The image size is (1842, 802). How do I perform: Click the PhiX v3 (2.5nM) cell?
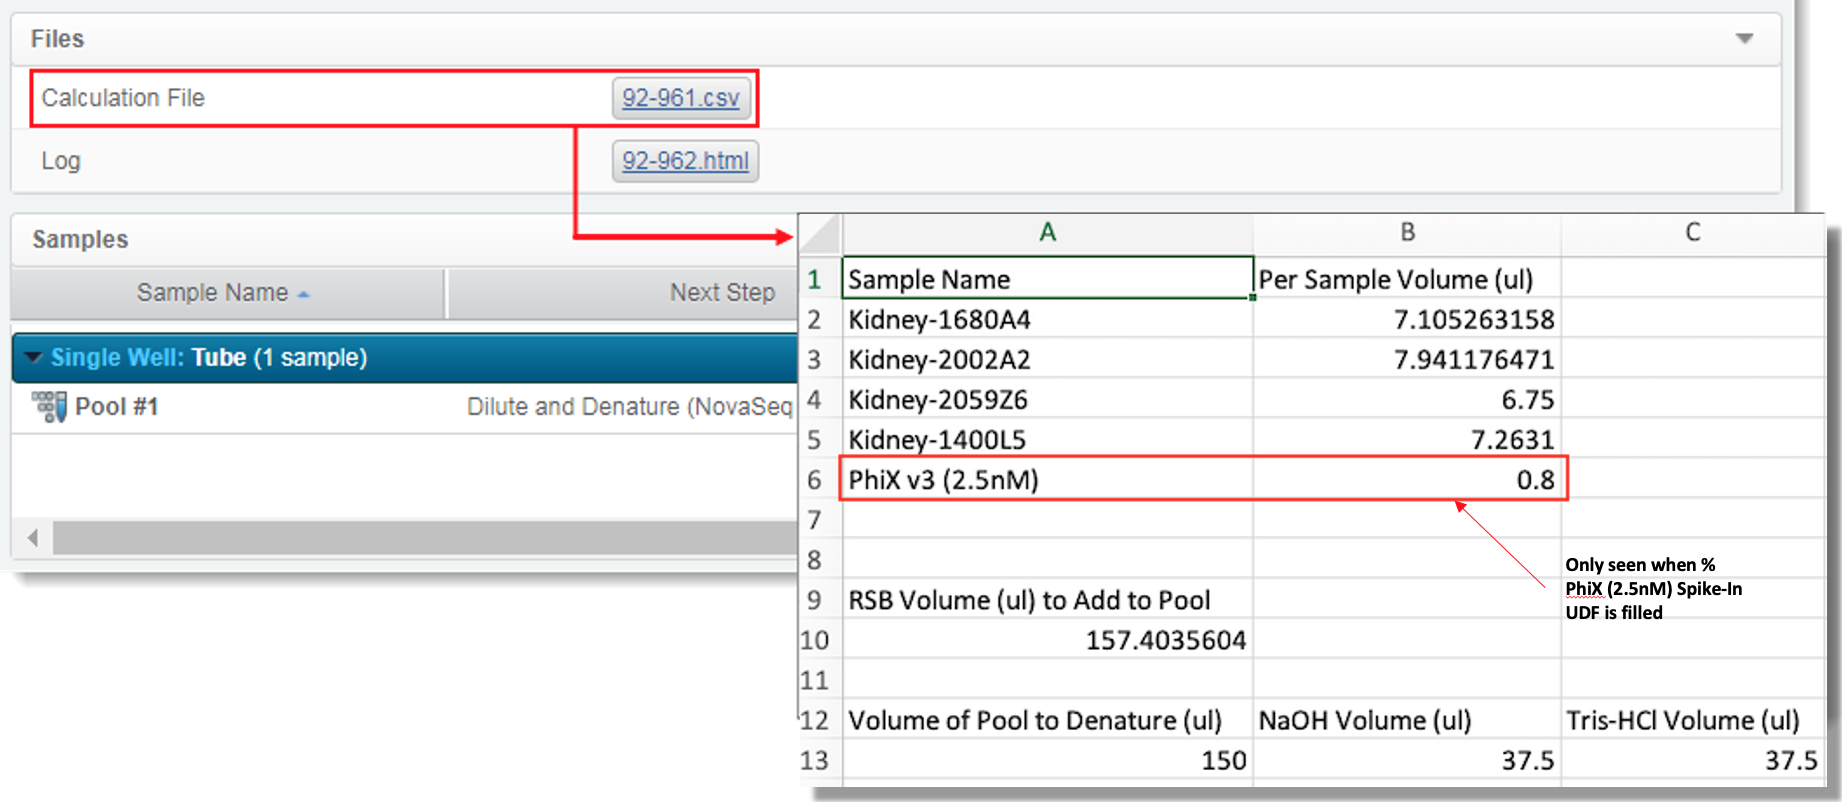tap(1045, 480)
